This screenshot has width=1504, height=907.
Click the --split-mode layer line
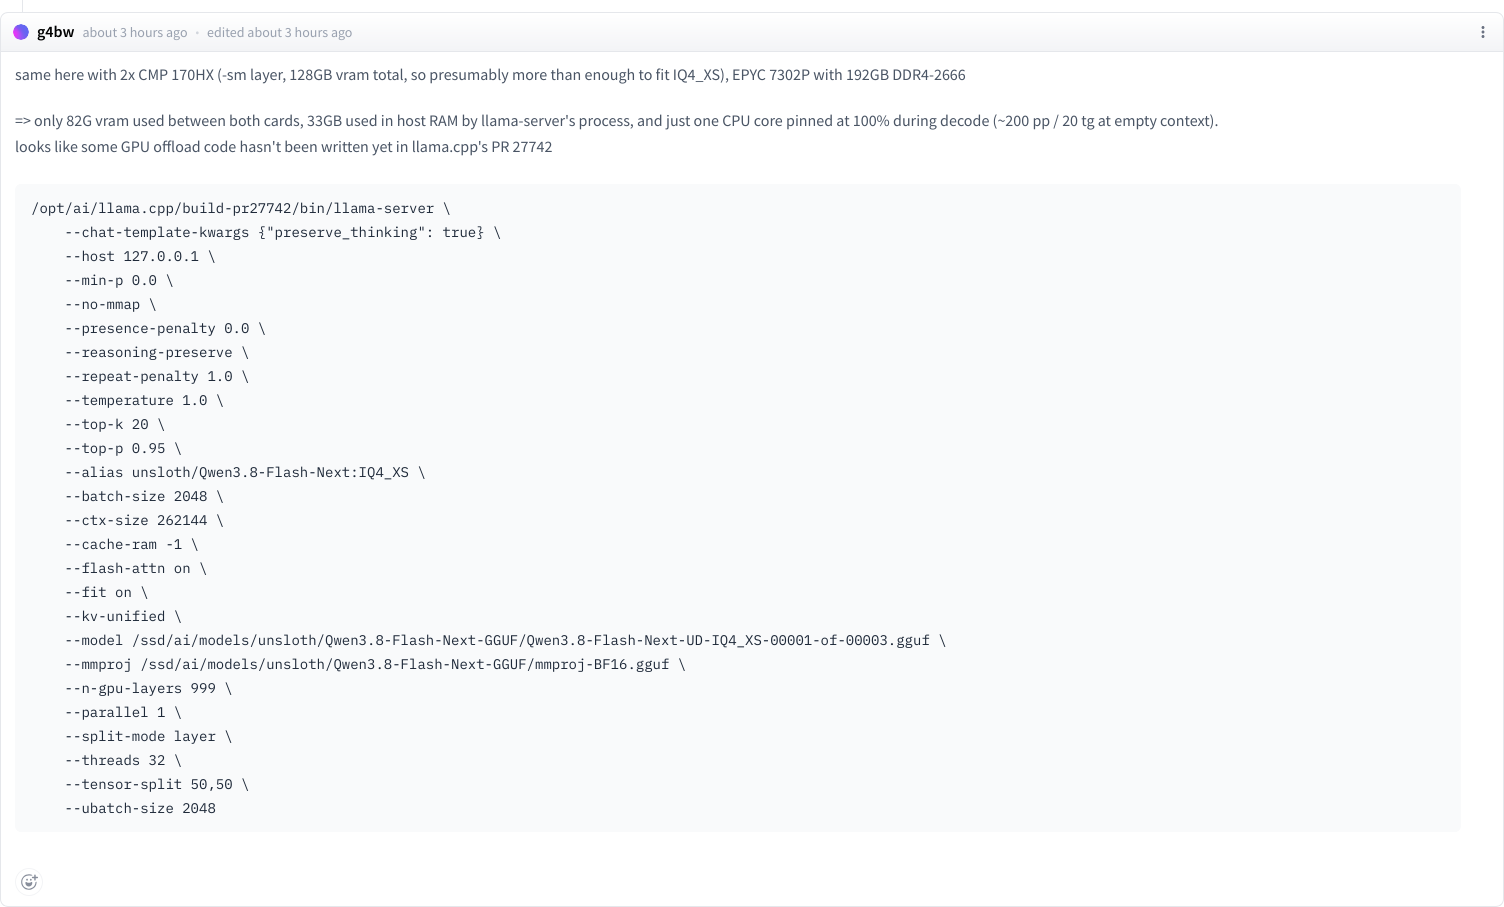(x=148, y=736)
